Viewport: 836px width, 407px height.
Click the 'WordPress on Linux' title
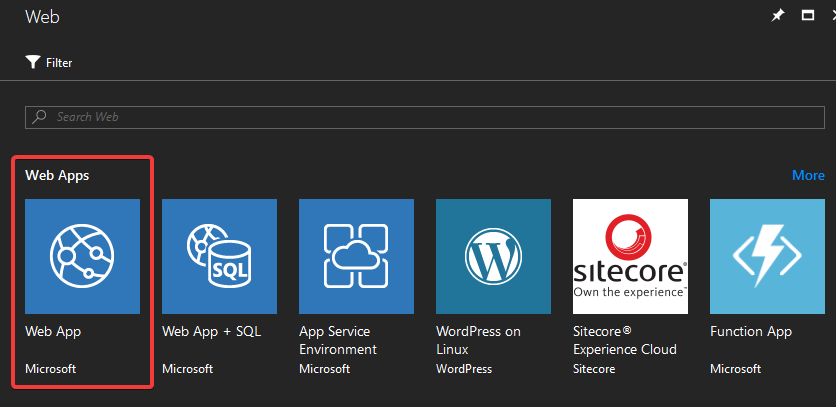pyautogui.click(x=478, y=340)
